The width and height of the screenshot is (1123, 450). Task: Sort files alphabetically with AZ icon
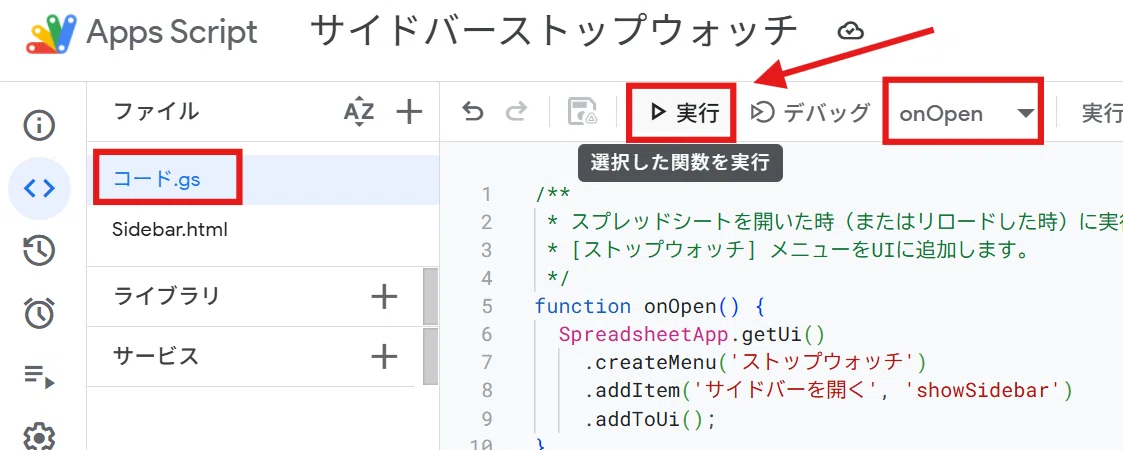[359, 112]
